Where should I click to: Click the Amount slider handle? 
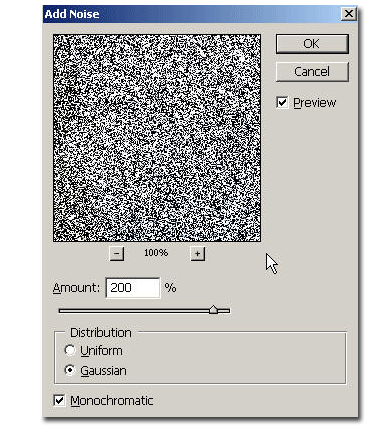(213, 310)
